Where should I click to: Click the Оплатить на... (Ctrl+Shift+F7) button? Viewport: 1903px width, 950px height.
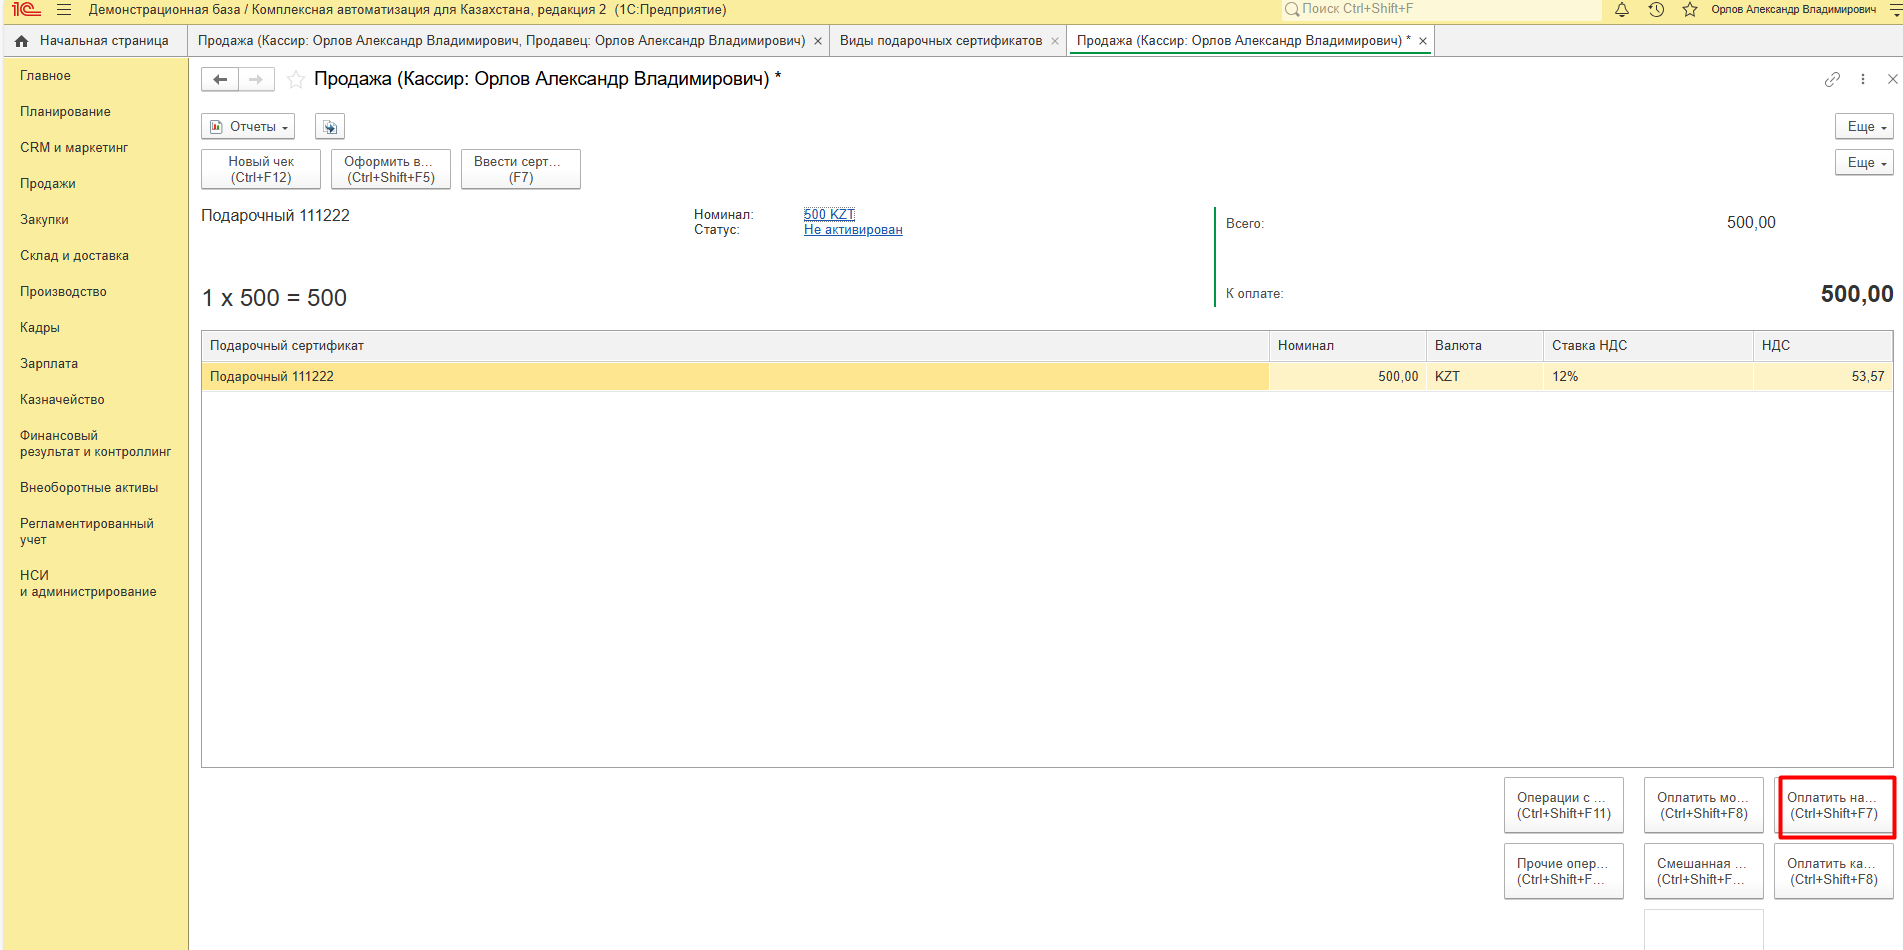point(1834,806)
